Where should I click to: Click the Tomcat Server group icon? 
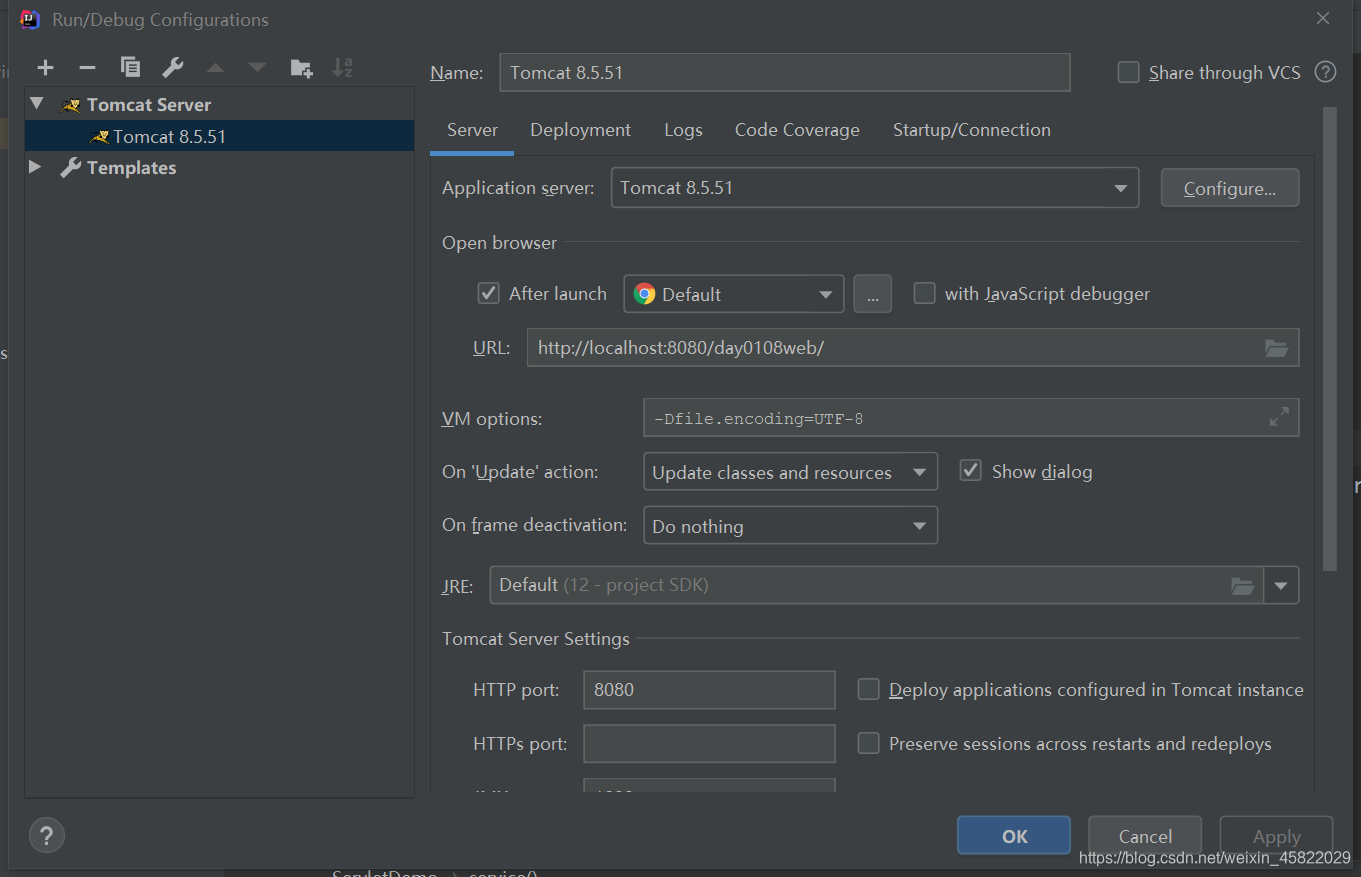pos(70,105)
